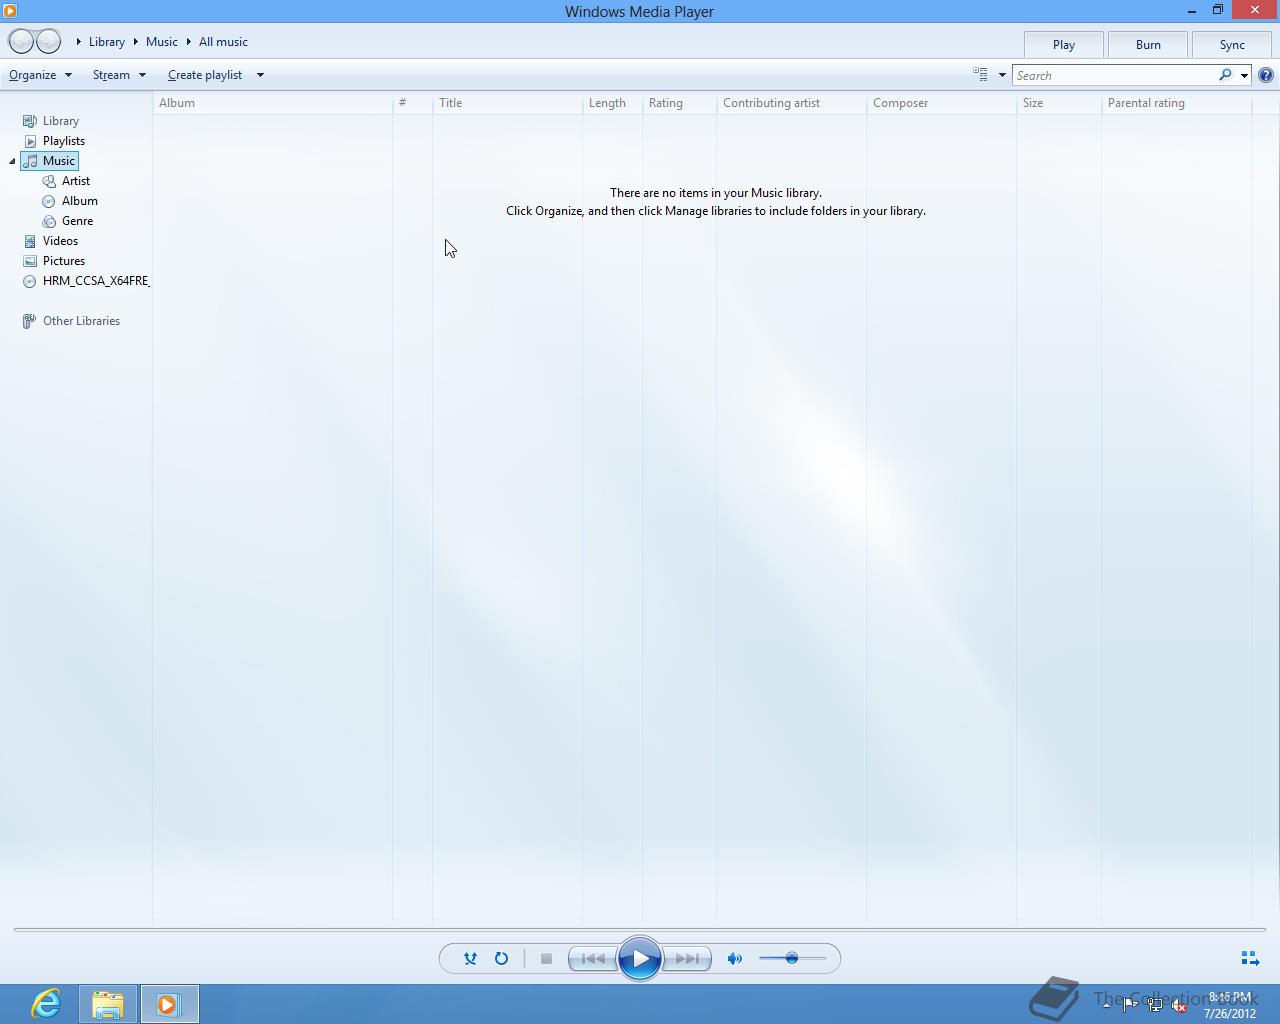Sort by the Length column header
This screenshot has width=1280, height=1024.
(613, 103)
